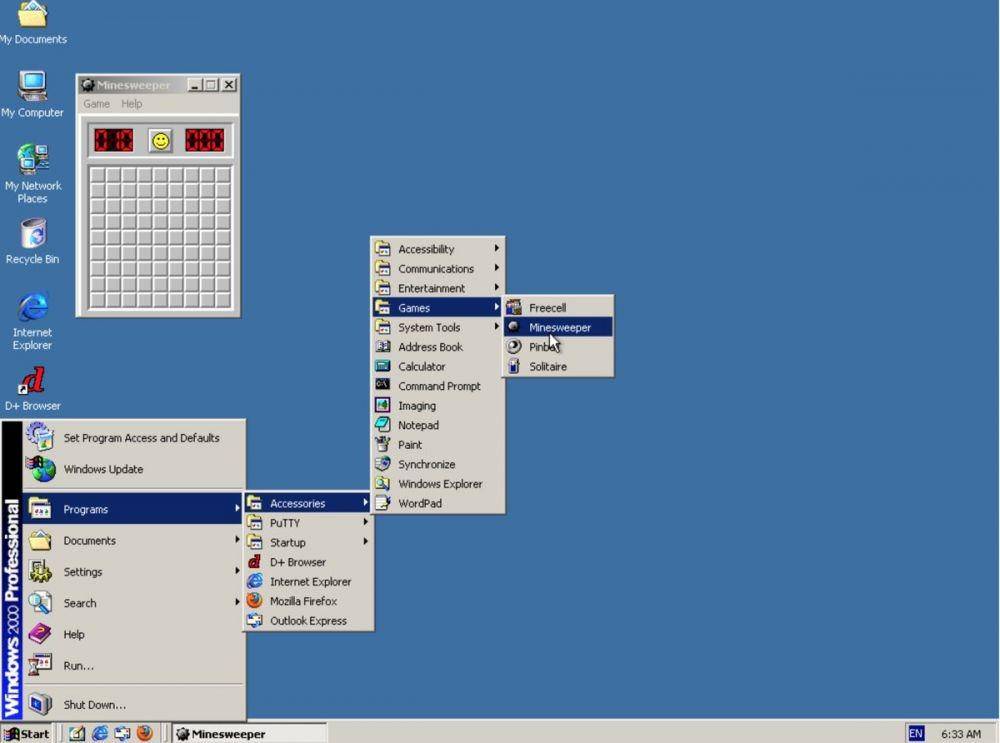Choose Shut Down... in Start menu
The image size is (1000, 743).
(x=133, y=704)
